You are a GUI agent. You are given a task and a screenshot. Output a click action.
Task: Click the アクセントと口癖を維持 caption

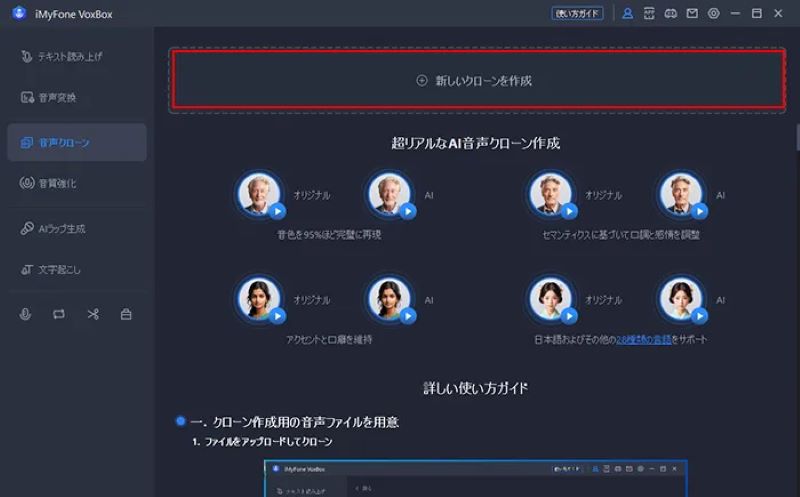[329, 339]
